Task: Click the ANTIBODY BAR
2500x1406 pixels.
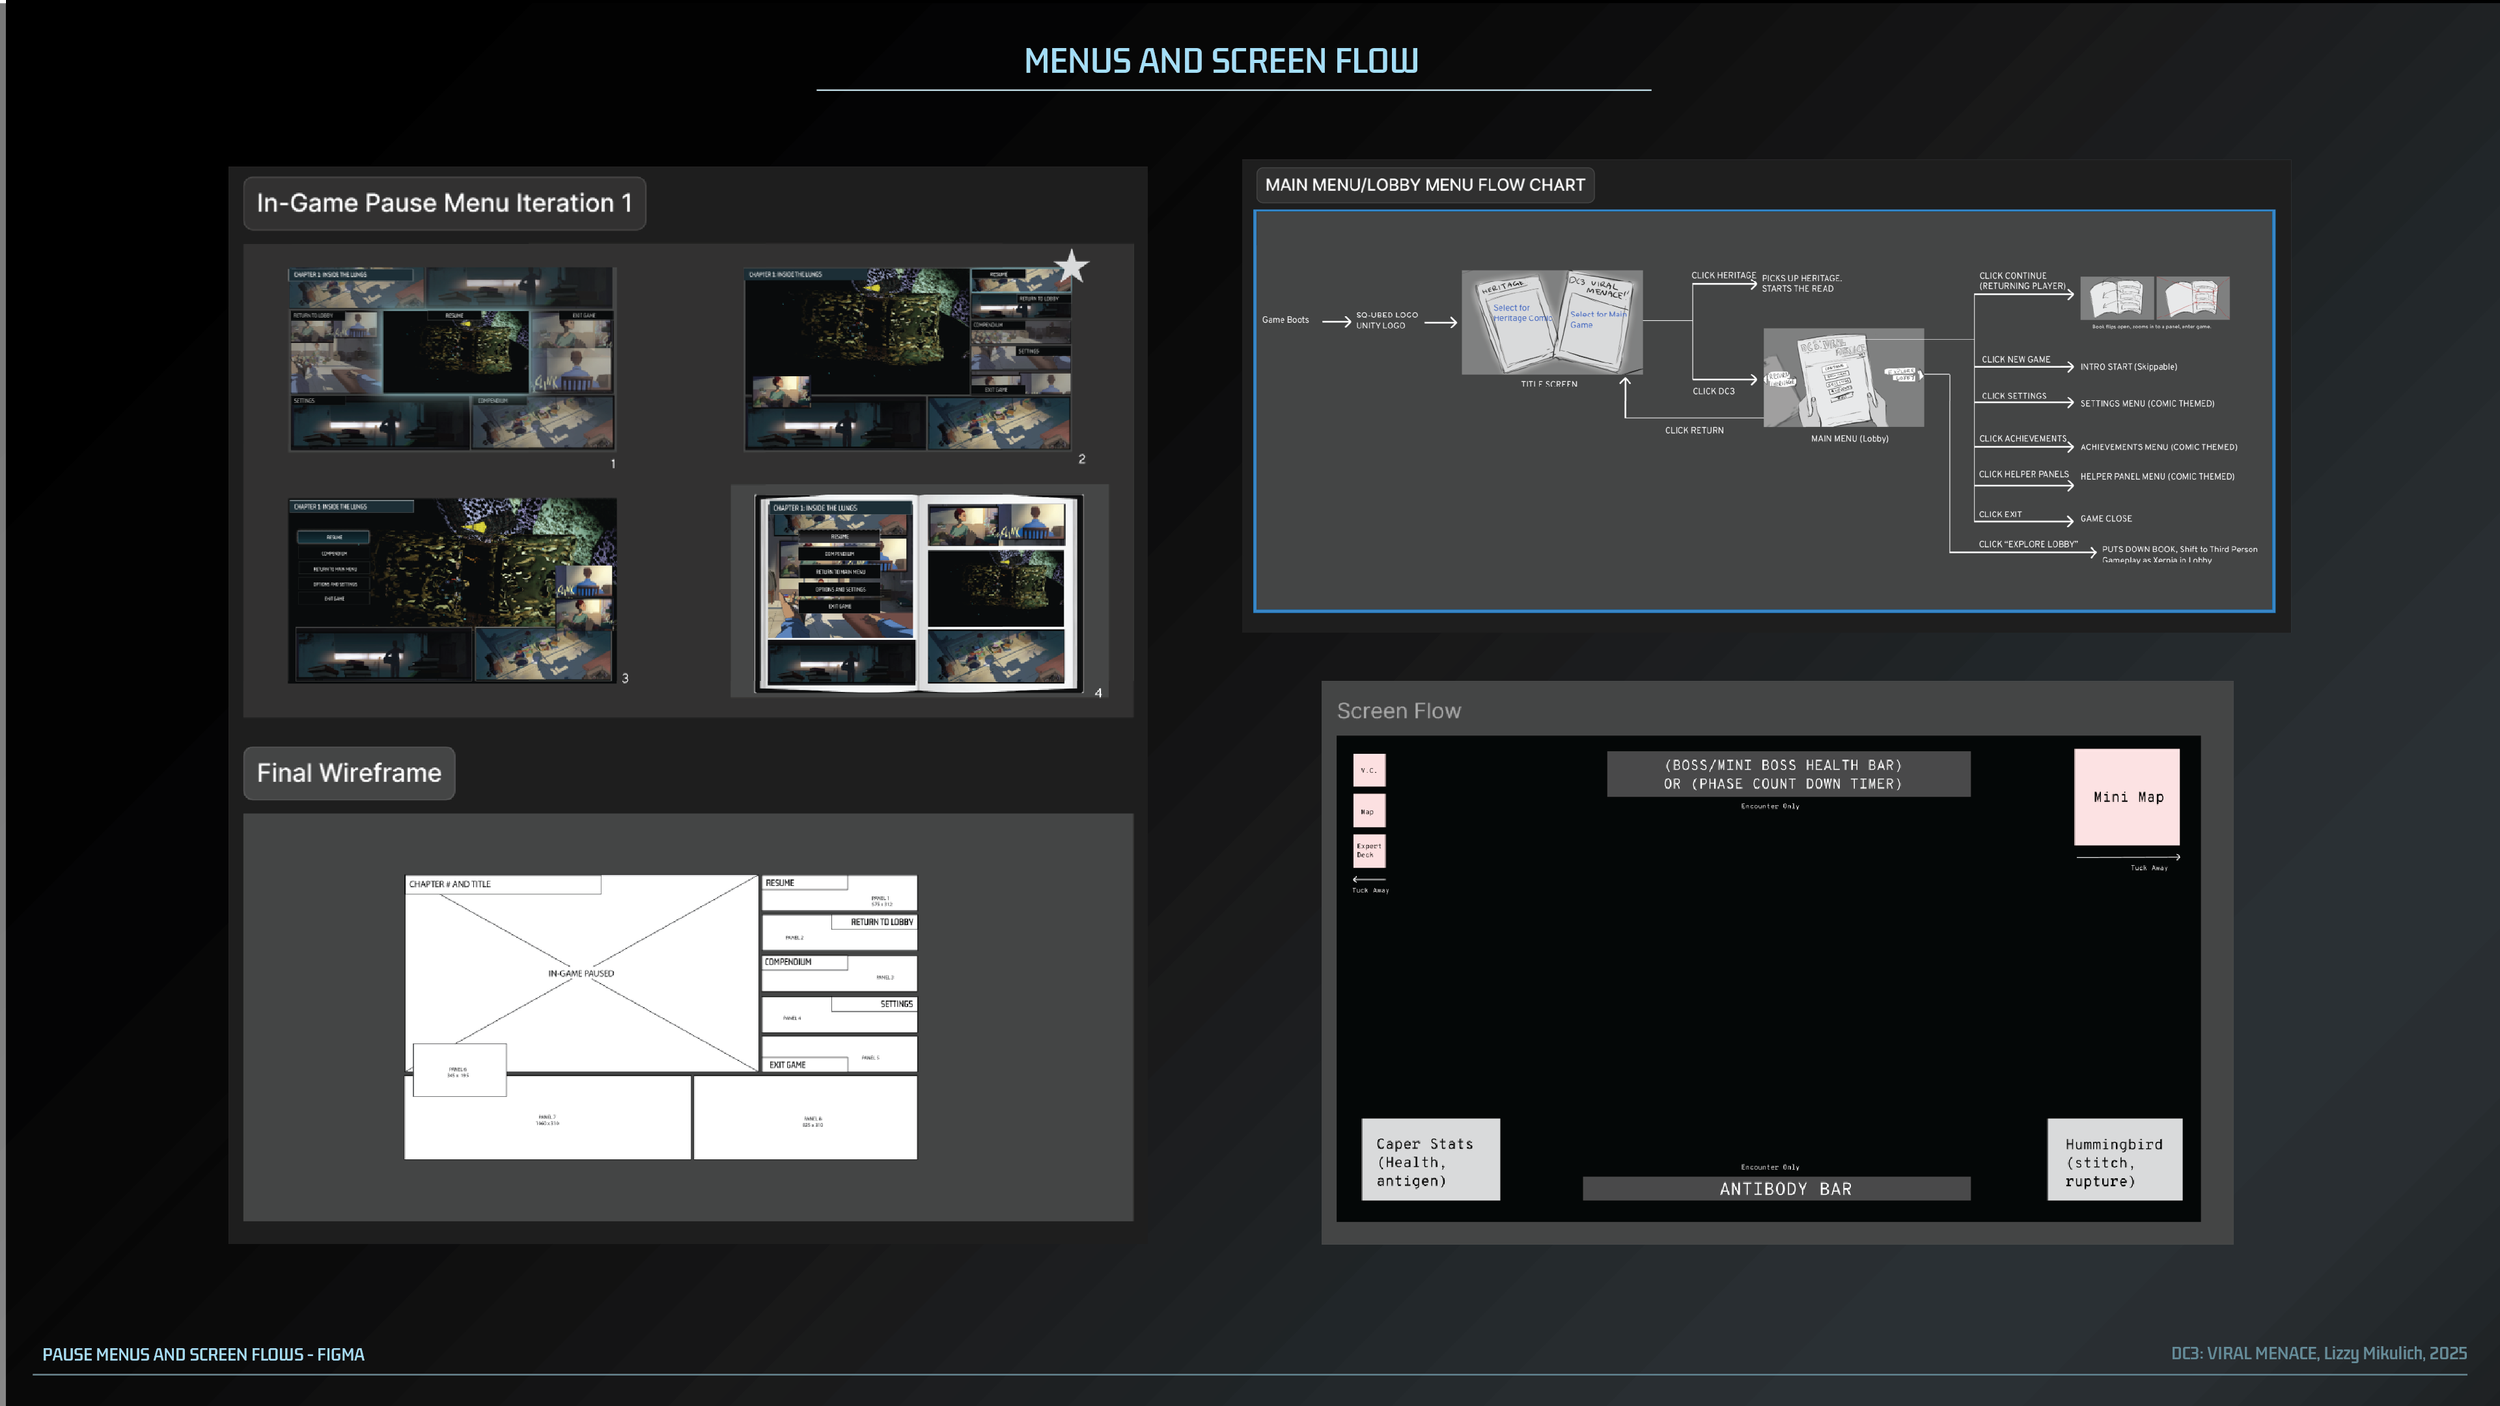Action: [1776, 1188]
